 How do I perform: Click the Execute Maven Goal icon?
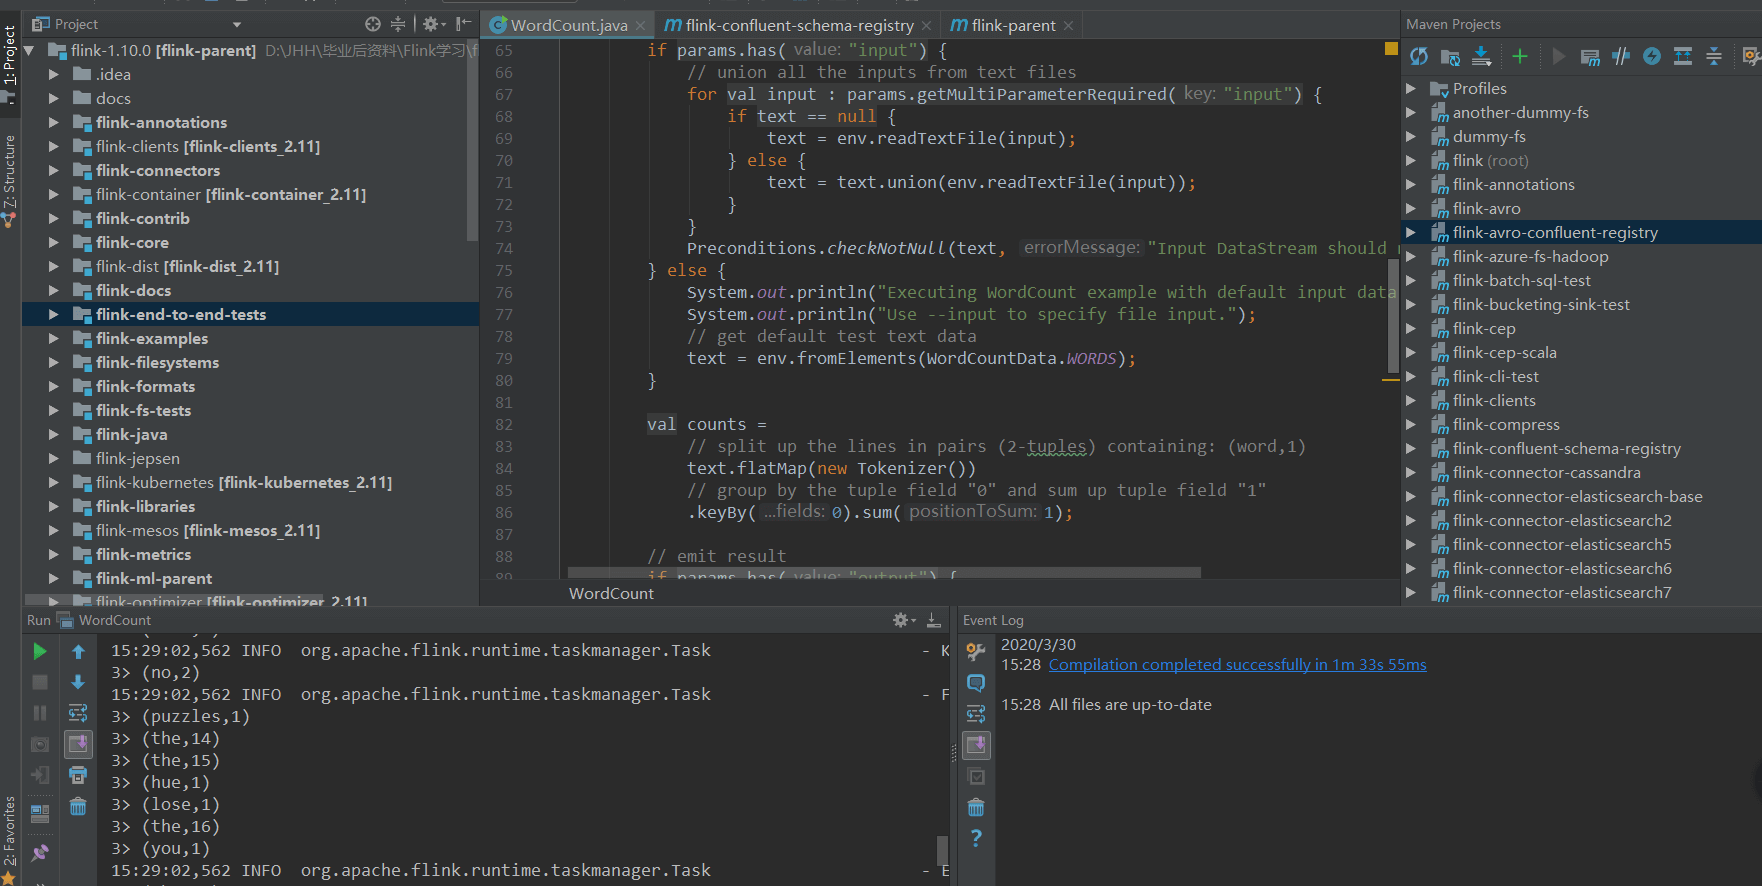click(1590, 57)
